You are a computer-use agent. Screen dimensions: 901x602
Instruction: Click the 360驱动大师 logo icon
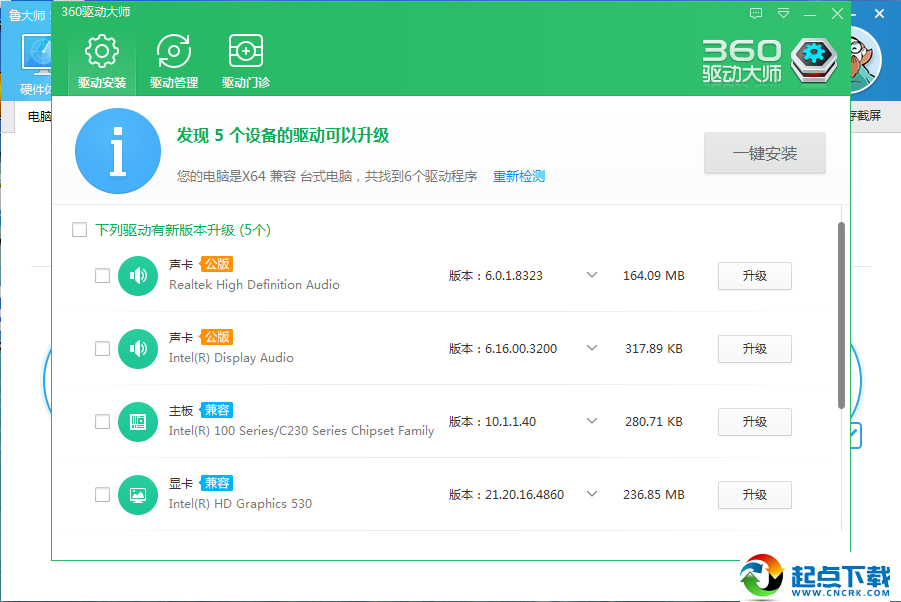click(813, 60)
